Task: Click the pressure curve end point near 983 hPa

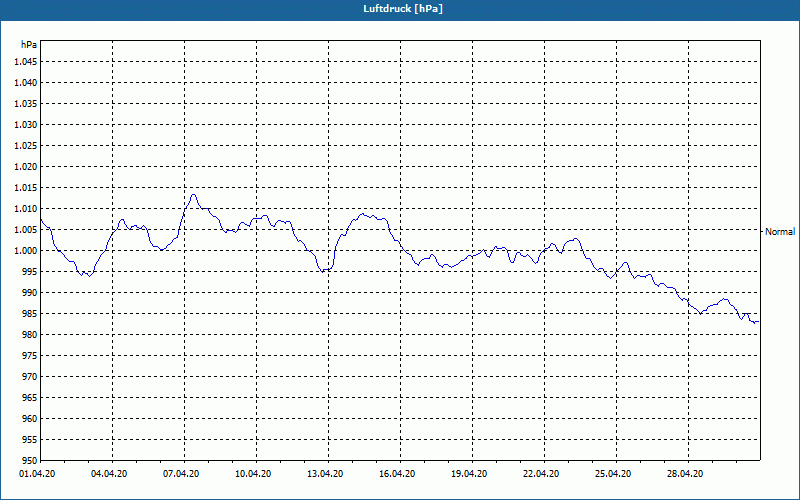Action: coord(758,322)
